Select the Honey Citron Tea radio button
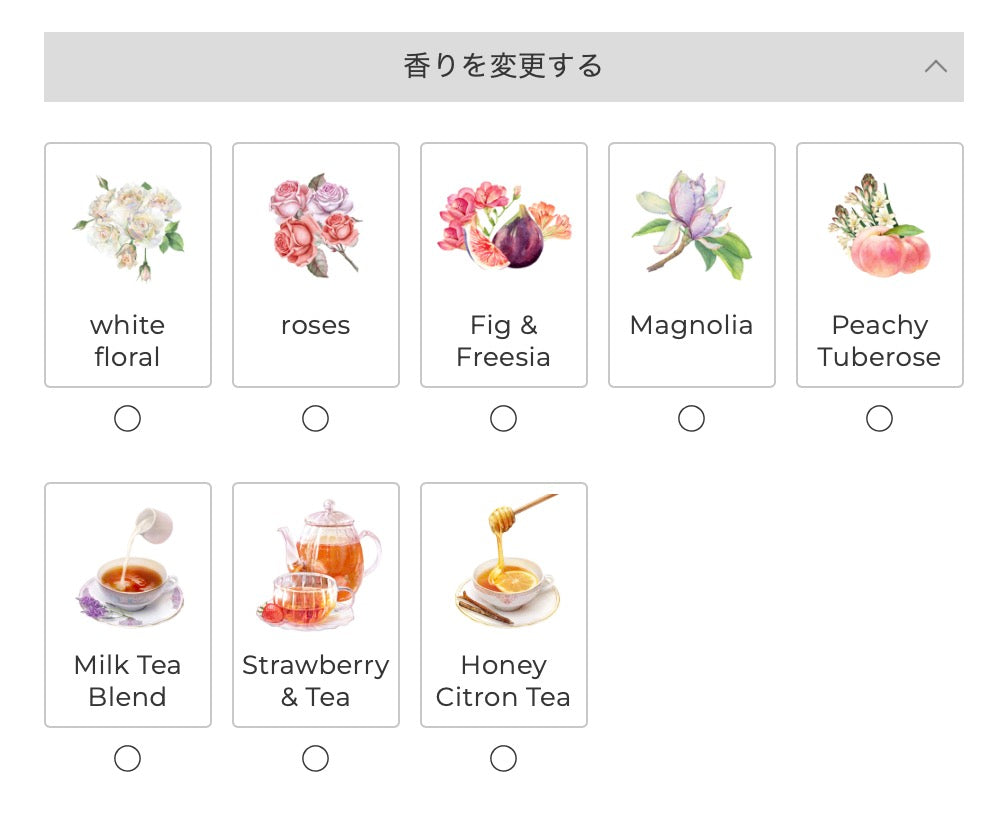1004x830 pixels. tap(503, 758)
